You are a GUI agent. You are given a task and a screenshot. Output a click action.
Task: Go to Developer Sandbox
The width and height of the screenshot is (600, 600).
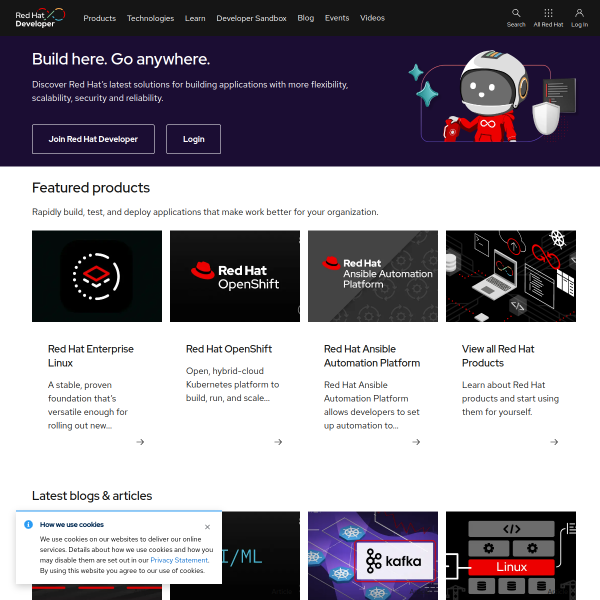click(251, 18)
